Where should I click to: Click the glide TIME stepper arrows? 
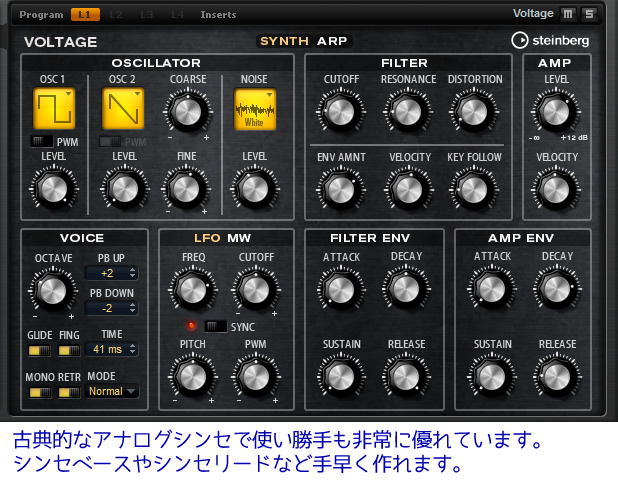pos(132,349)
